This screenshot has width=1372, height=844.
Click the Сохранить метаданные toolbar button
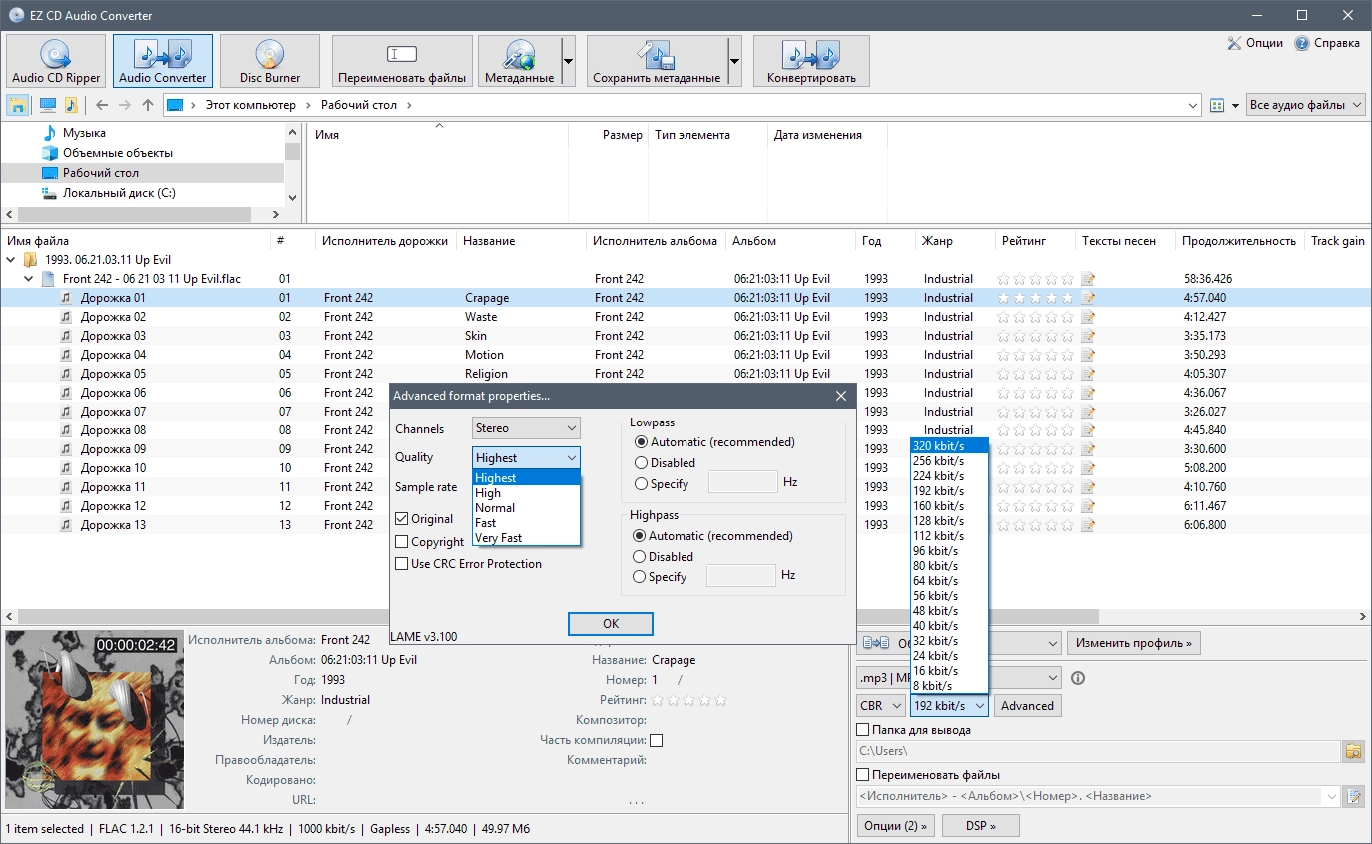point(656,61)
